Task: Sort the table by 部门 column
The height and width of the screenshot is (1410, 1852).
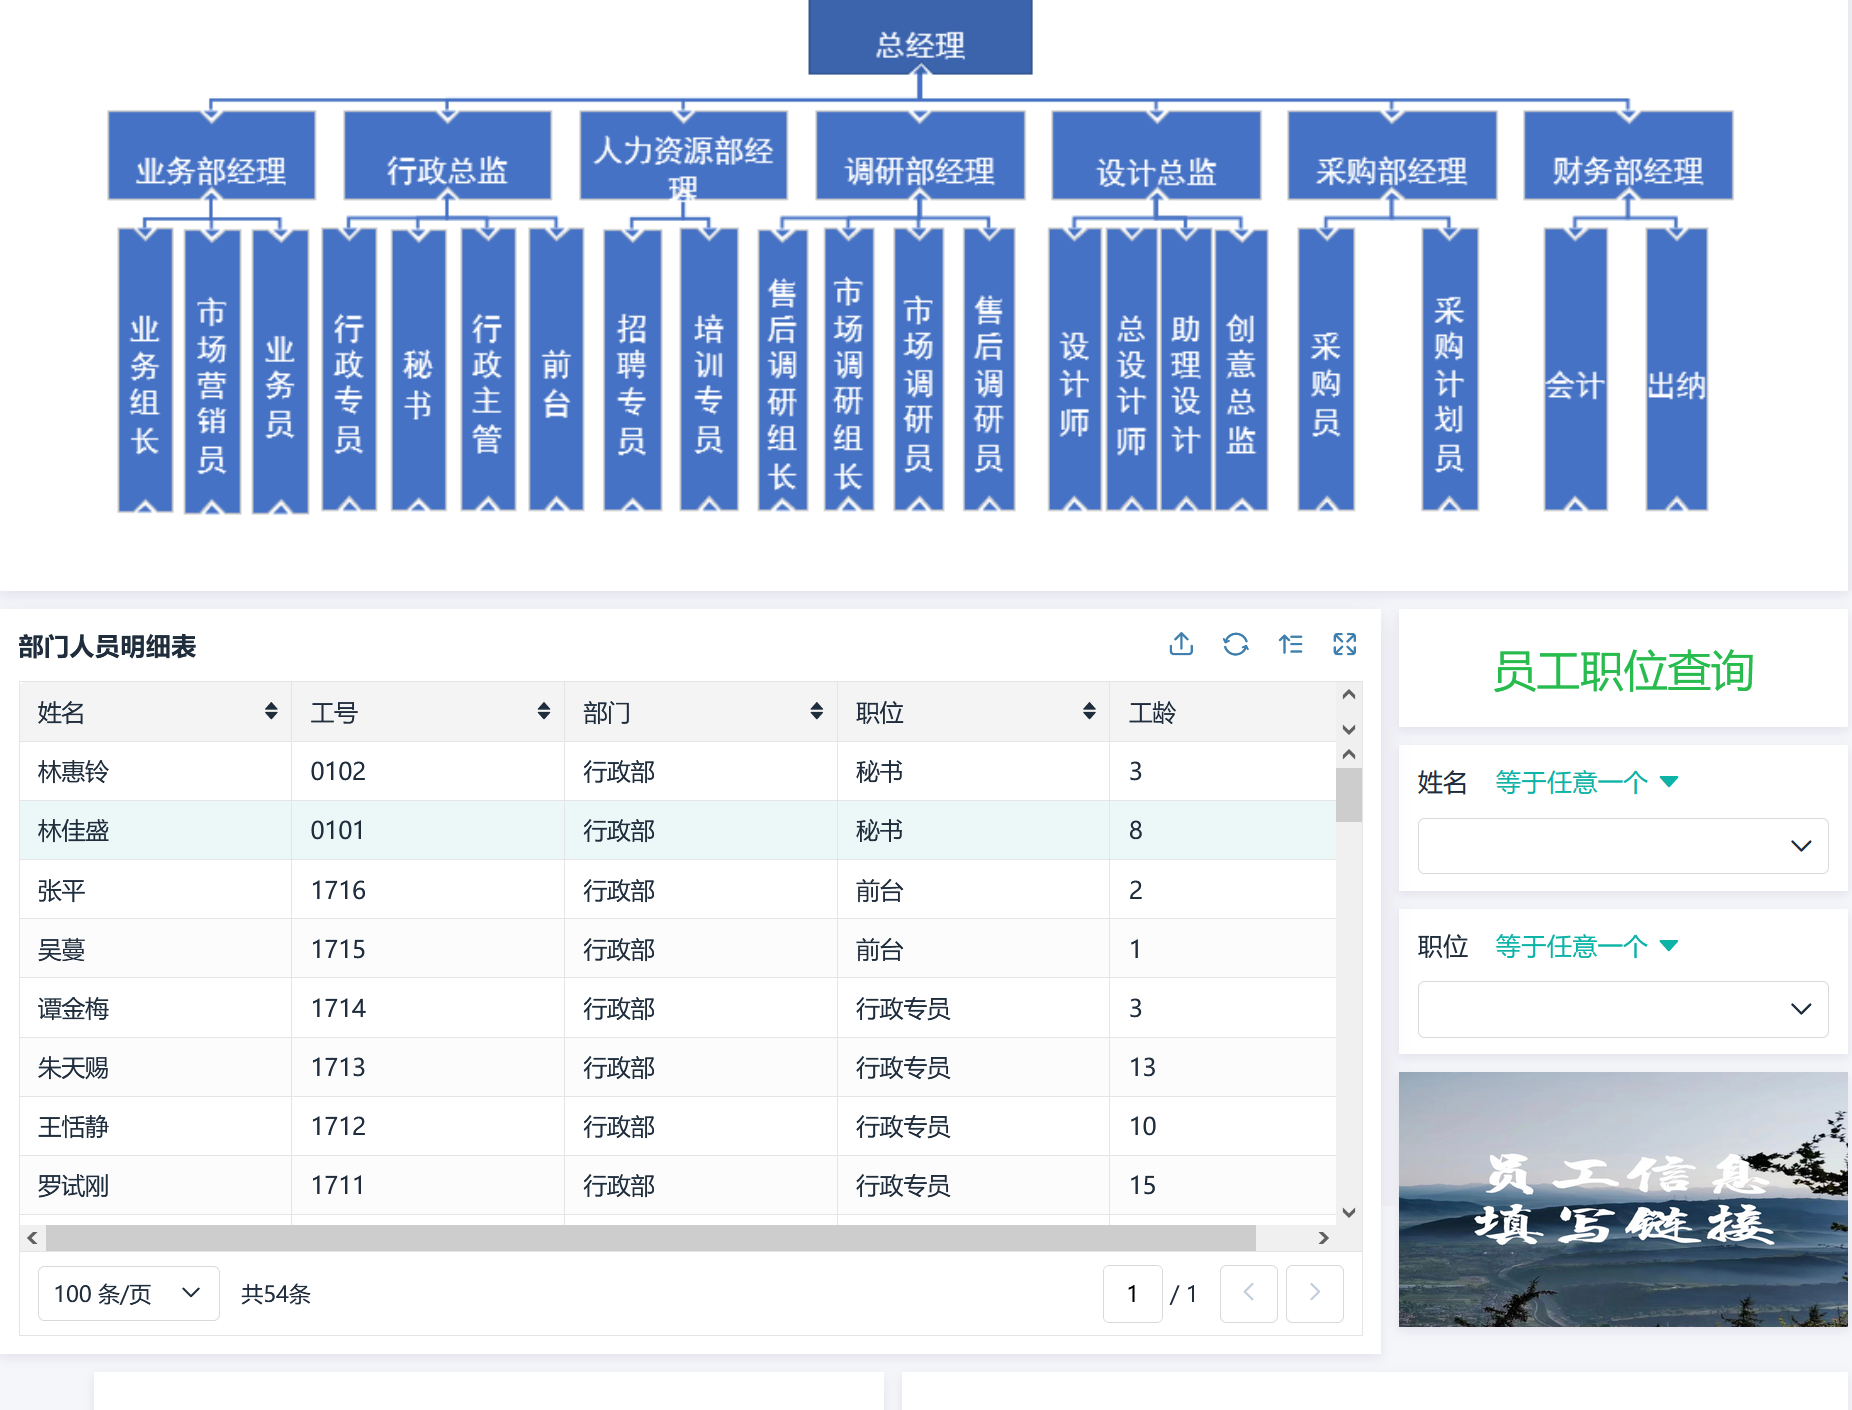Action: pos(816,711)
